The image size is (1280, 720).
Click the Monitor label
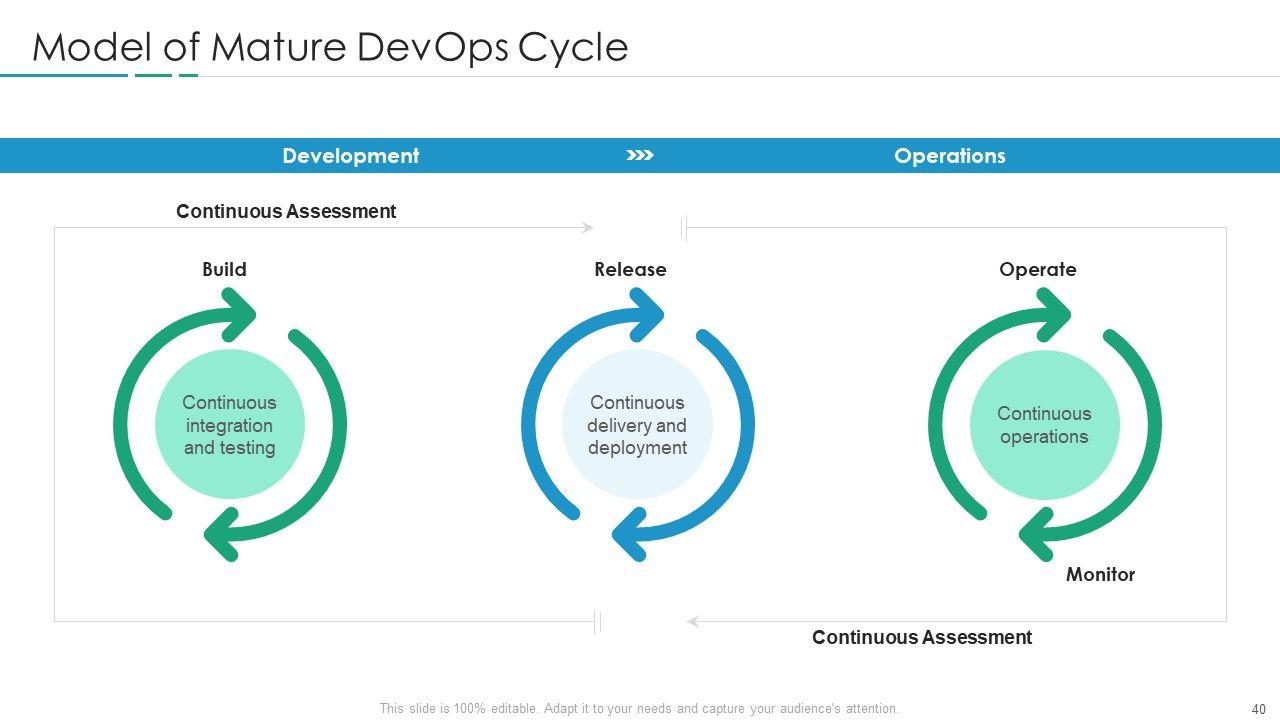pos(1100,574)
